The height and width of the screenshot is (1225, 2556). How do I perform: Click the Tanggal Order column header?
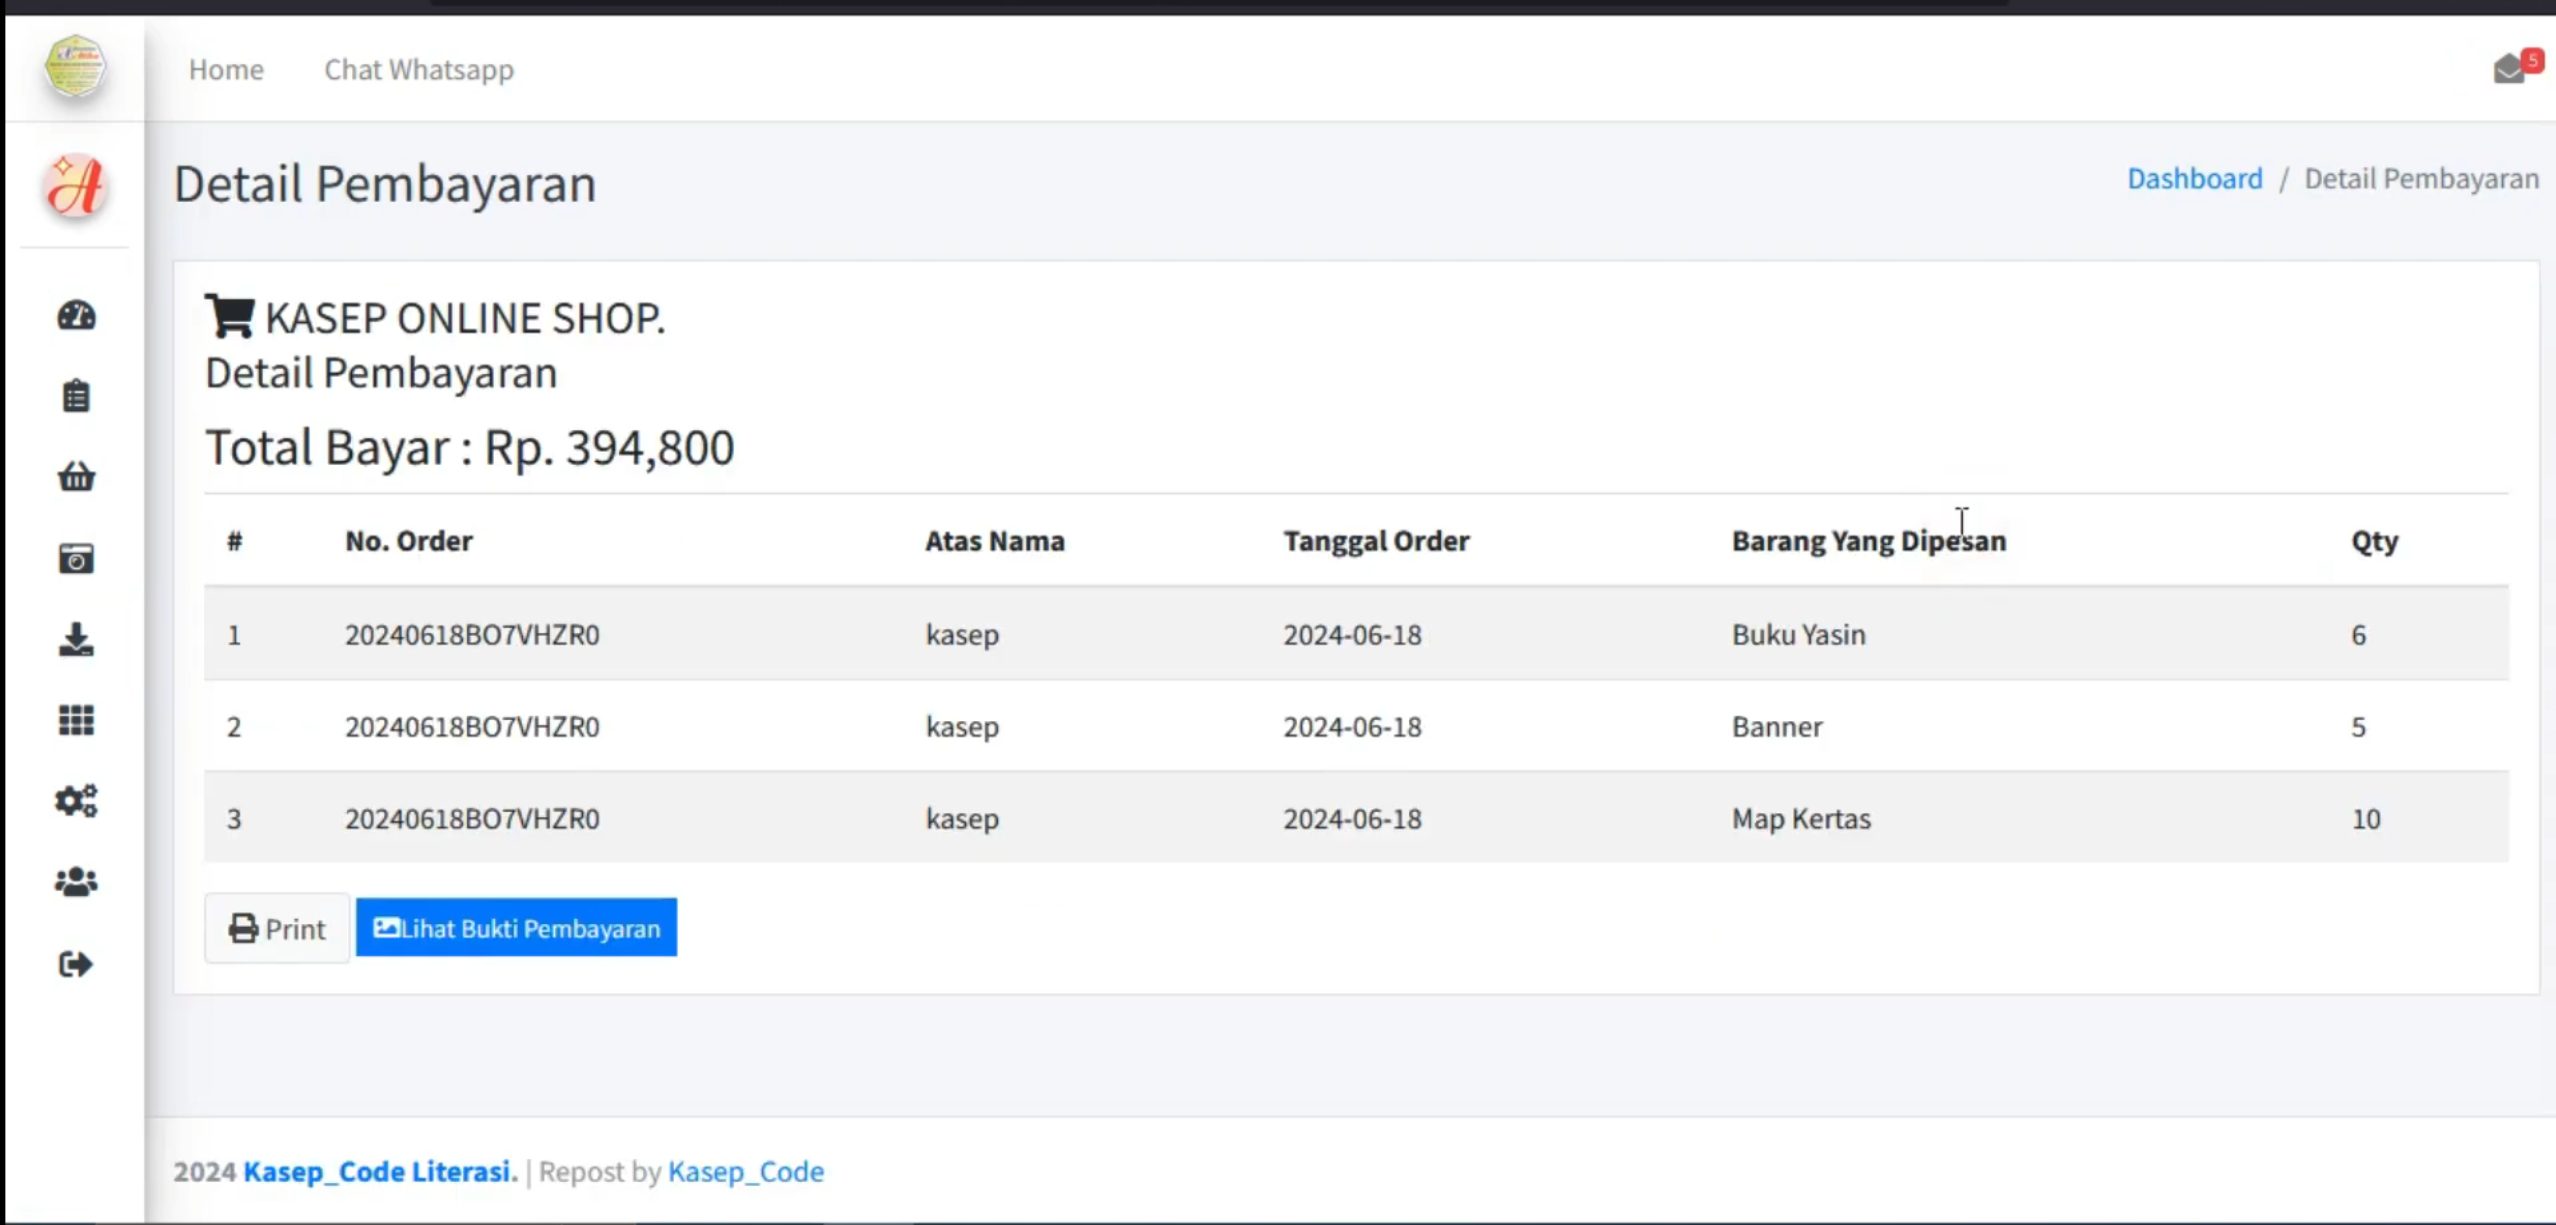(x=1376, y=540)
